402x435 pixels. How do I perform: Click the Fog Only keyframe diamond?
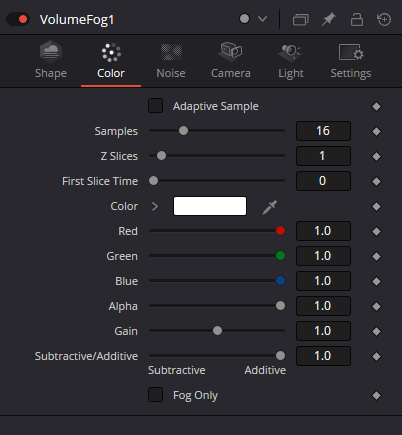376,396
